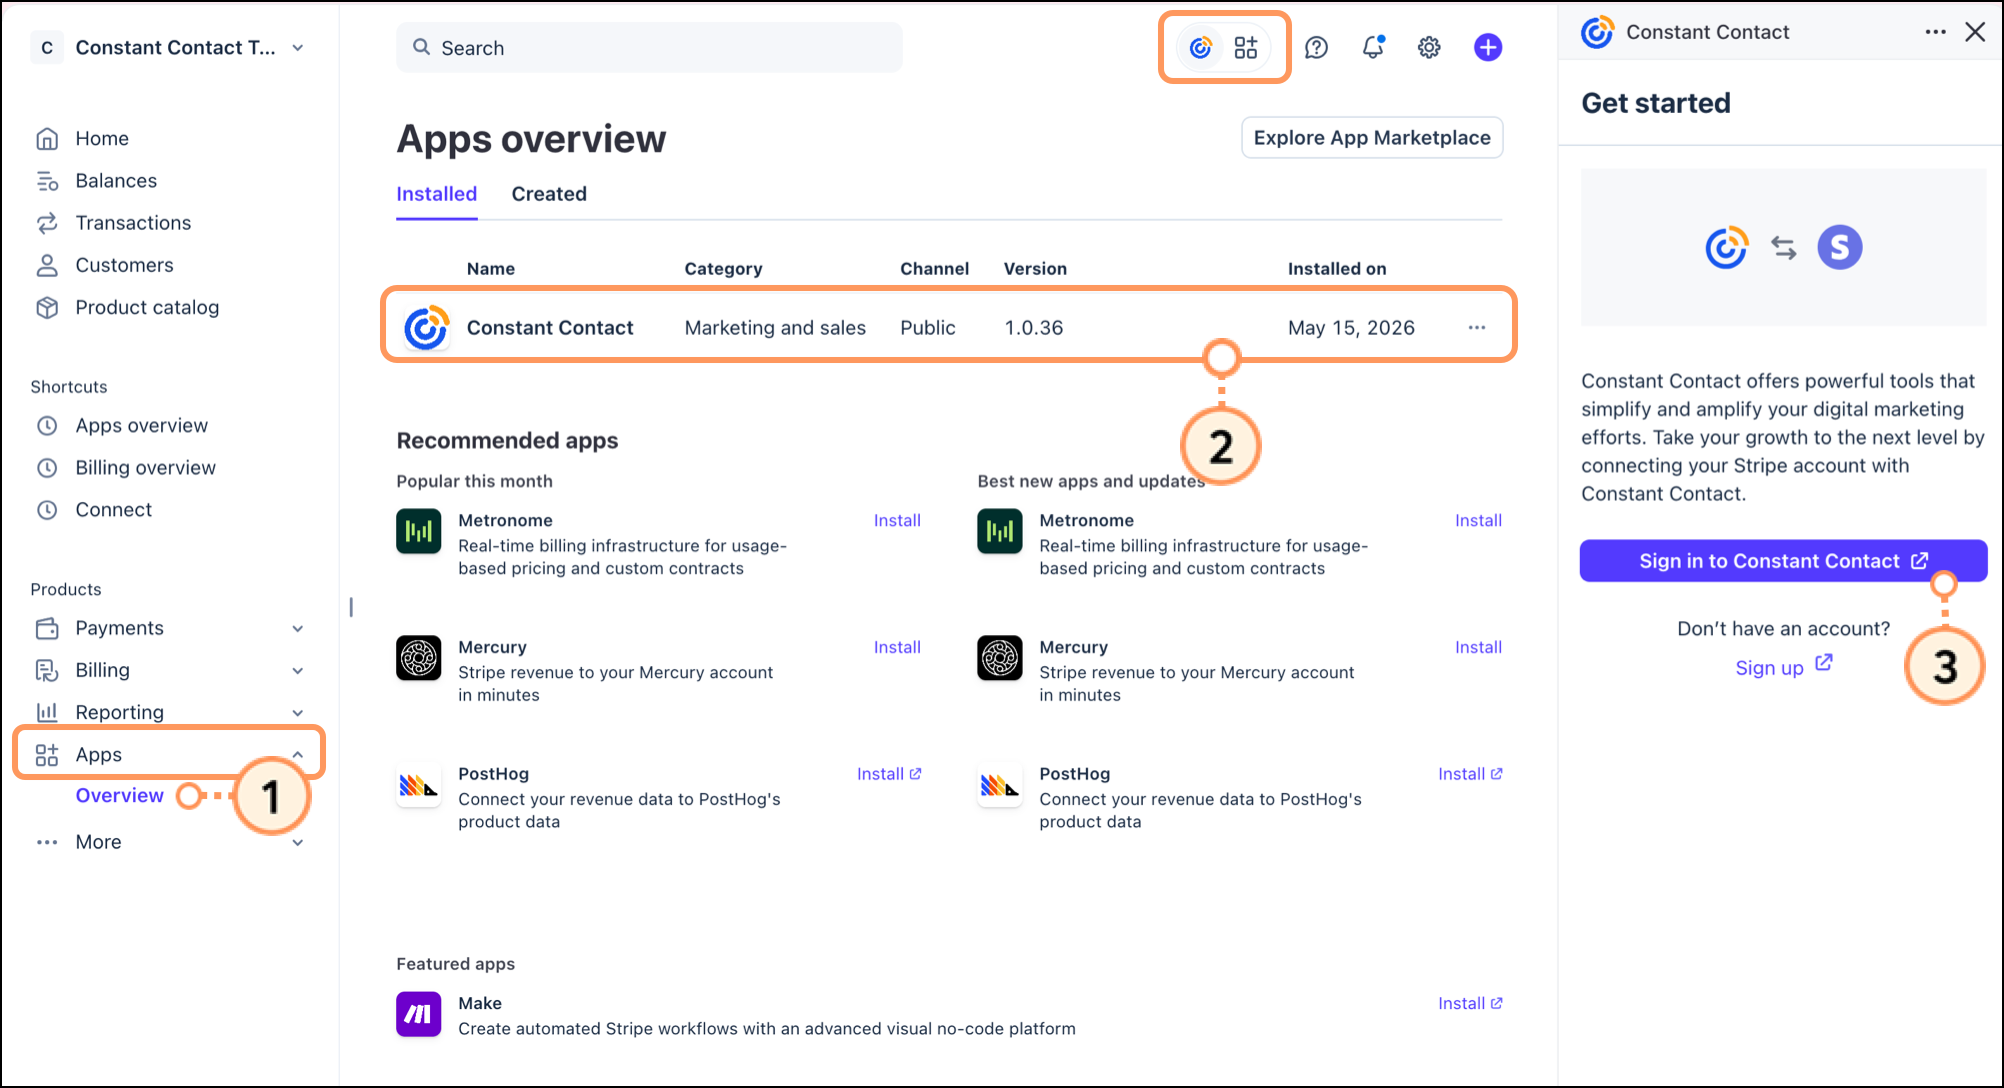
Task: Open the help question mark icon
Action: pos(1316,47)
